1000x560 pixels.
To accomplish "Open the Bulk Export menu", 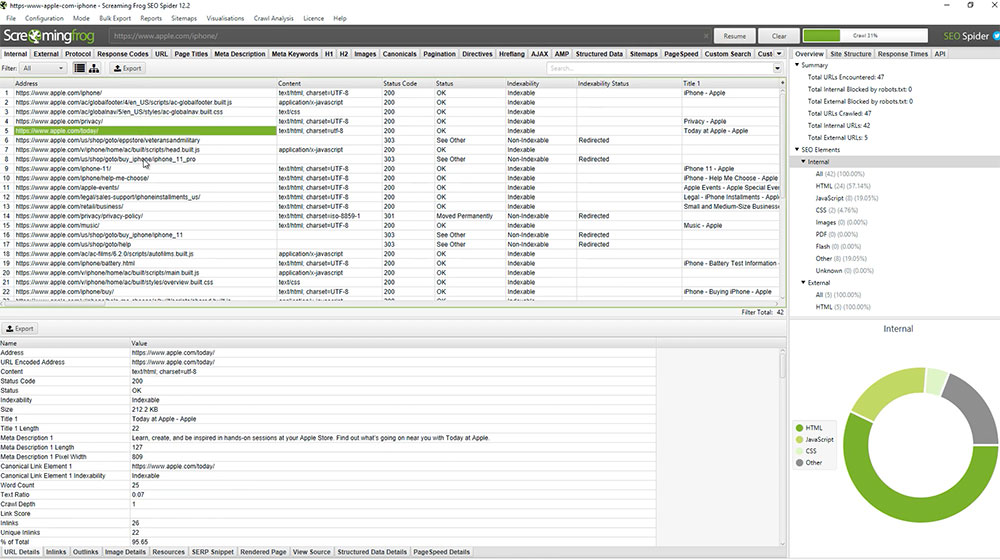I will pyautogui.click(x=115, y=18).
